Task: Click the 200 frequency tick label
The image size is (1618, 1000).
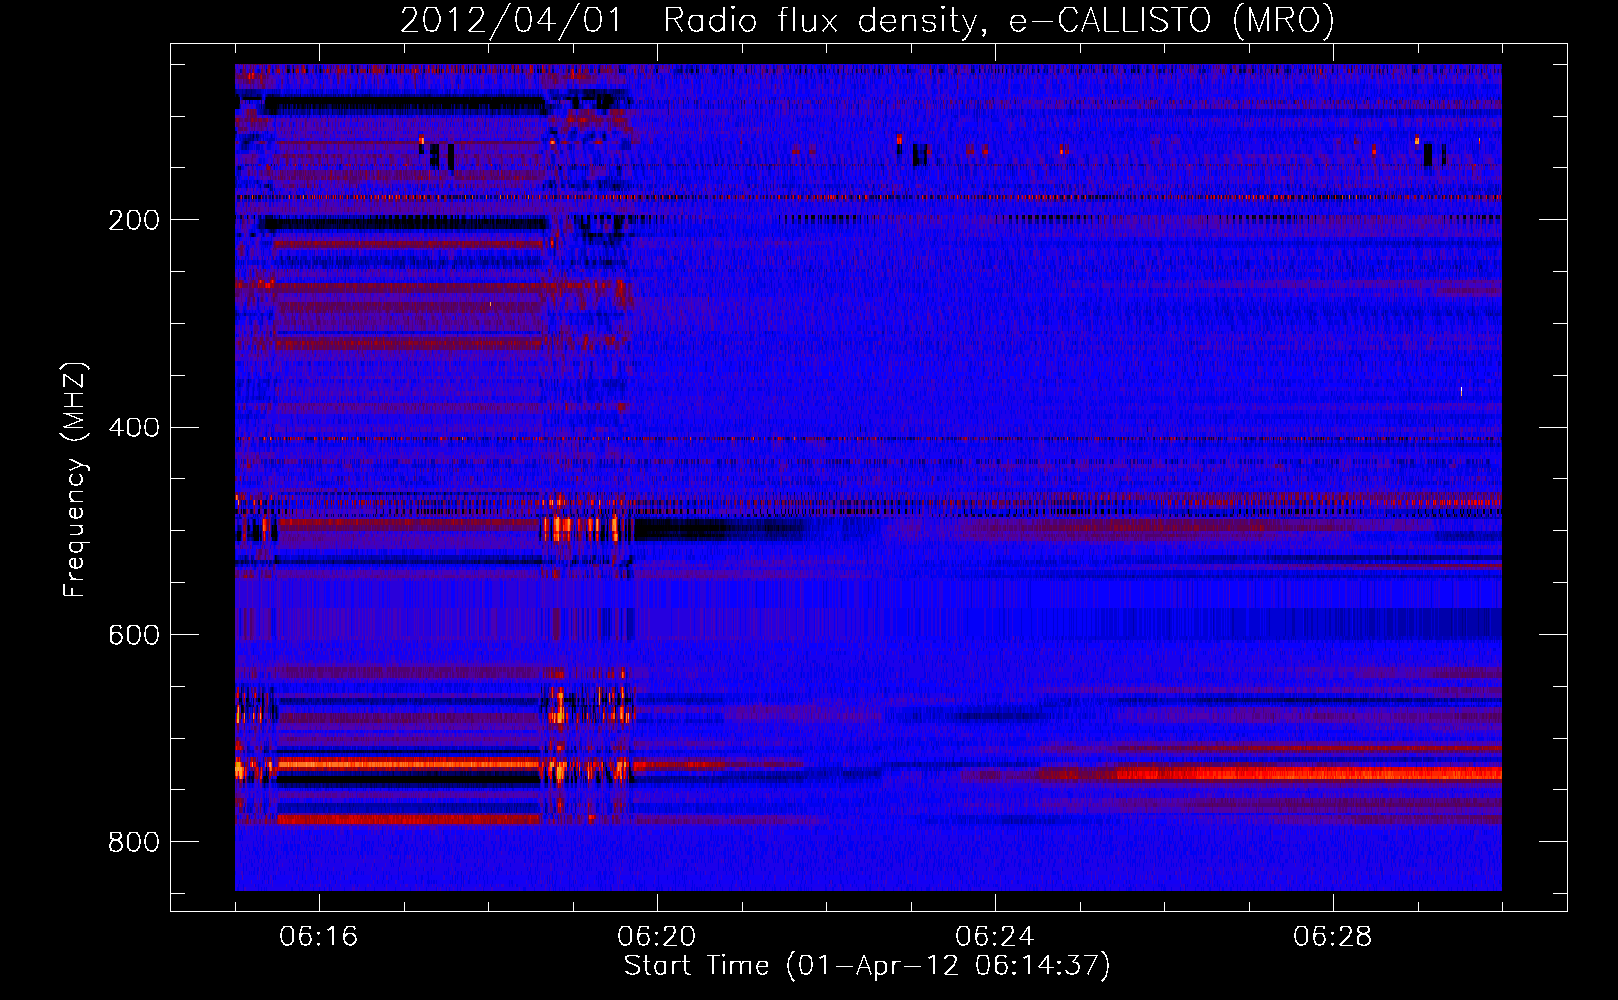Action: (134, 220)
